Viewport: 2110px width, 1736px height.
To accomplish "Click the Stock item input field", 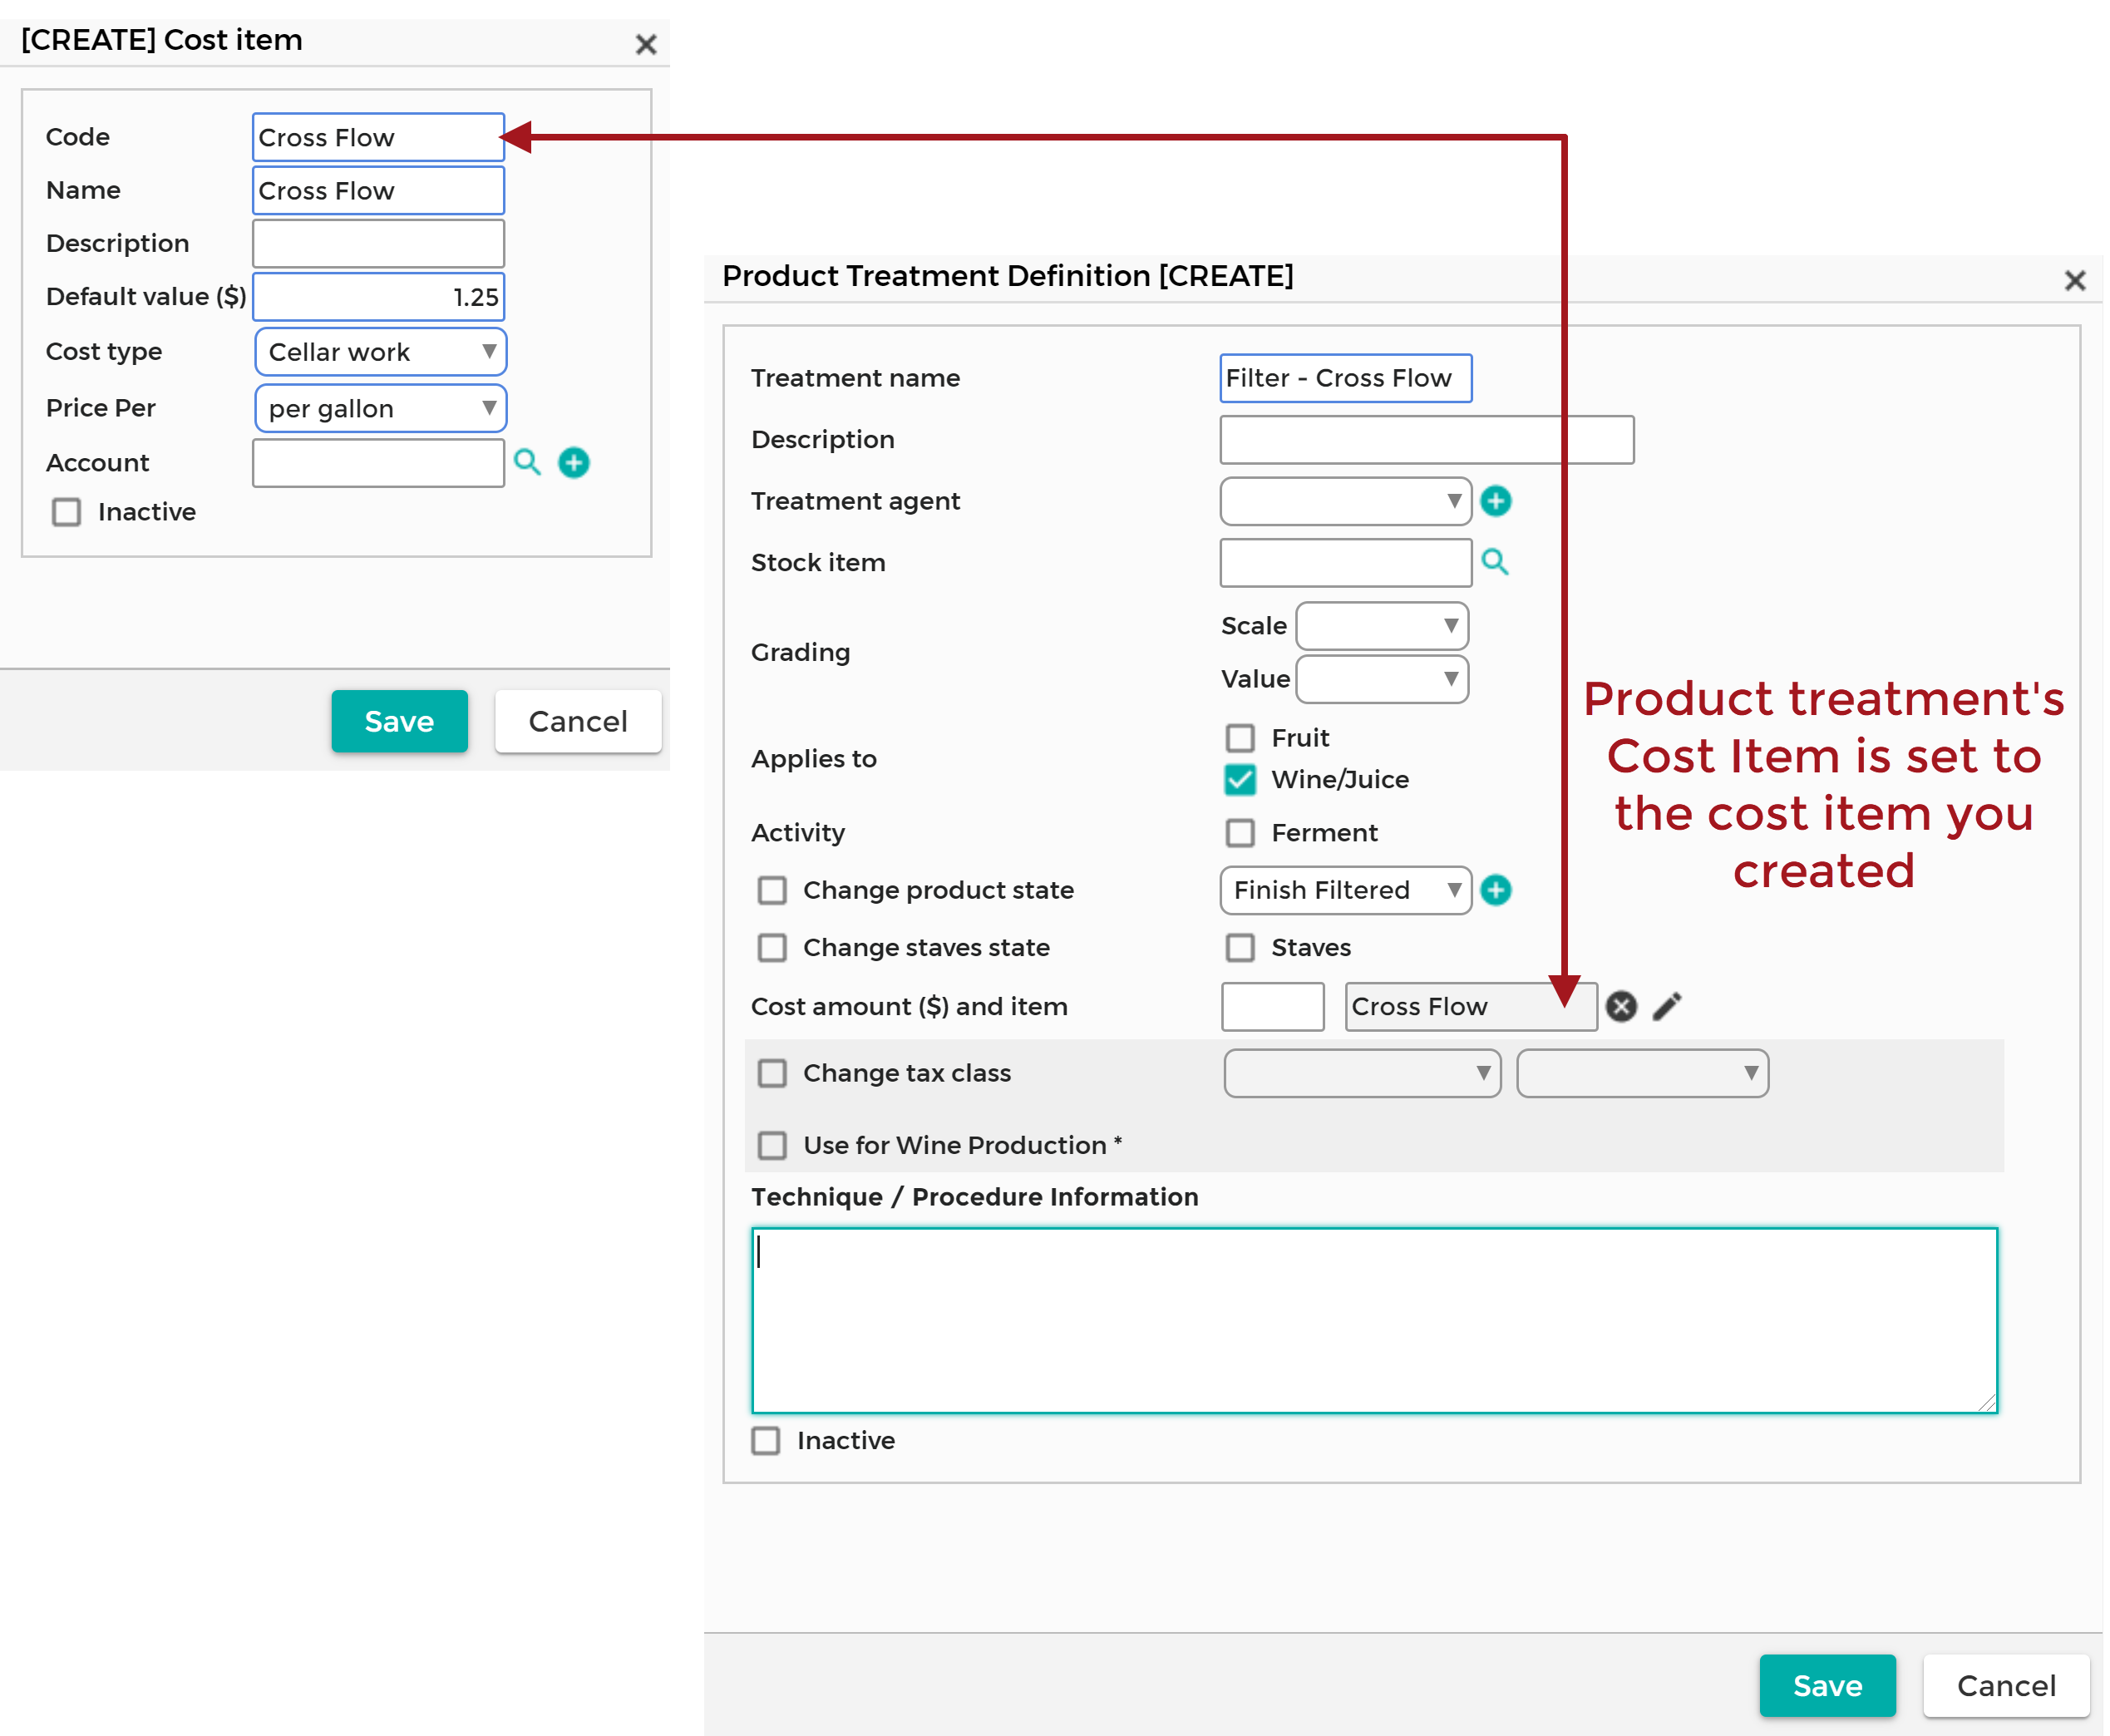I will [1346, 563].
